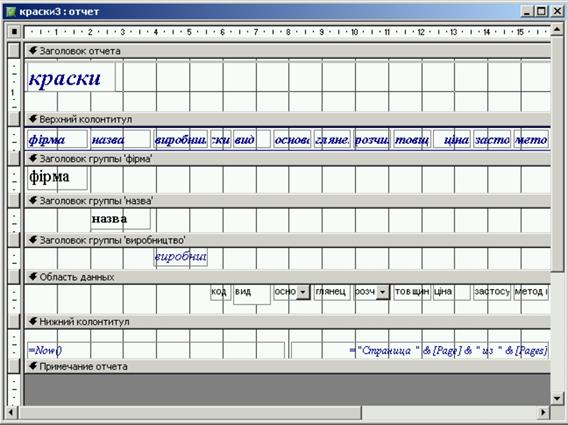This screenshot has height=425, width=568.
Task: Click the horizontal scrollbar thumb
Action: coord(189,412)
